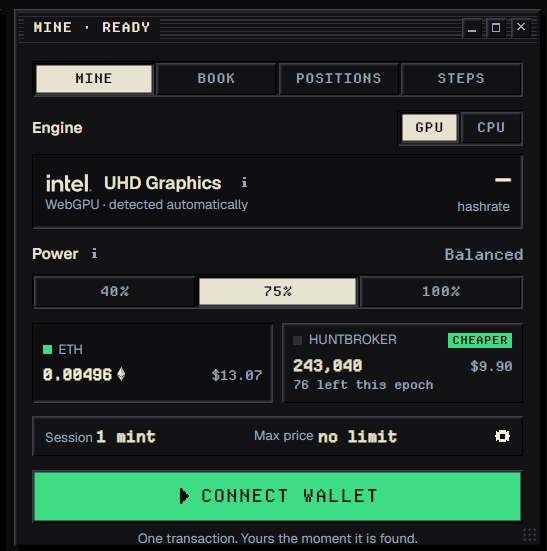Click the $9.90 Huntbroker price

(491, 366)
